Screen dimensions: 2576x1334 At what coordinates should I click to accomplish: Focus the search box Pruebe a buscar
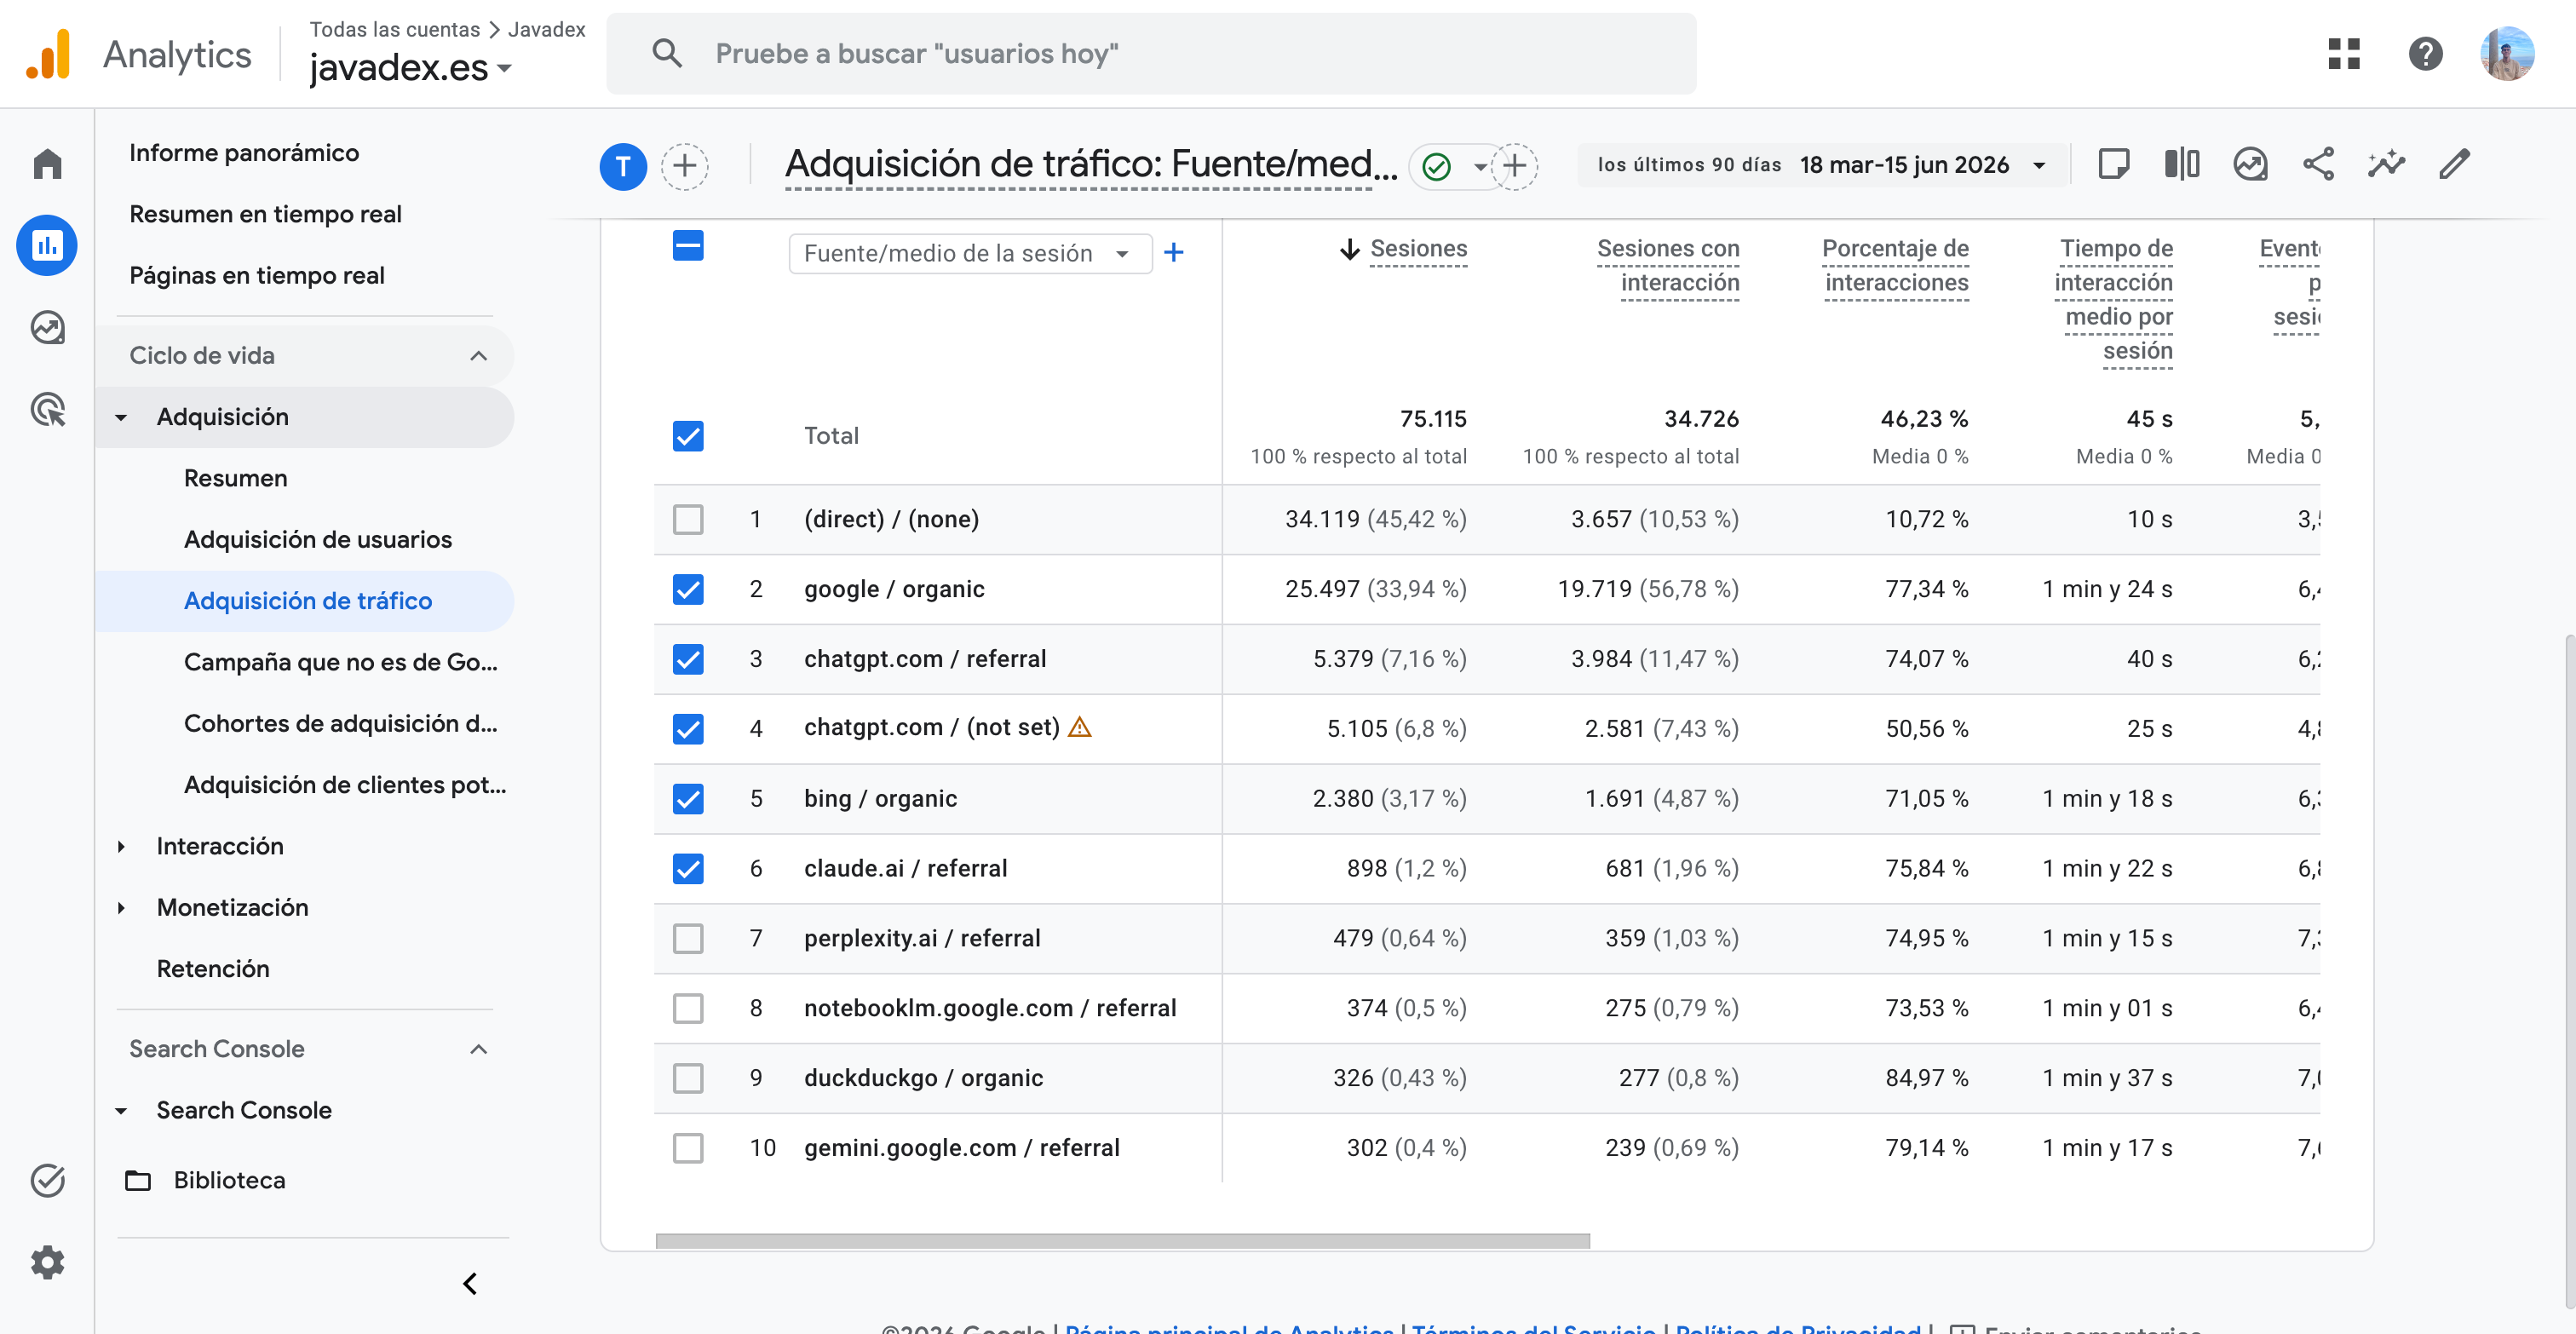click(1151, 54)
